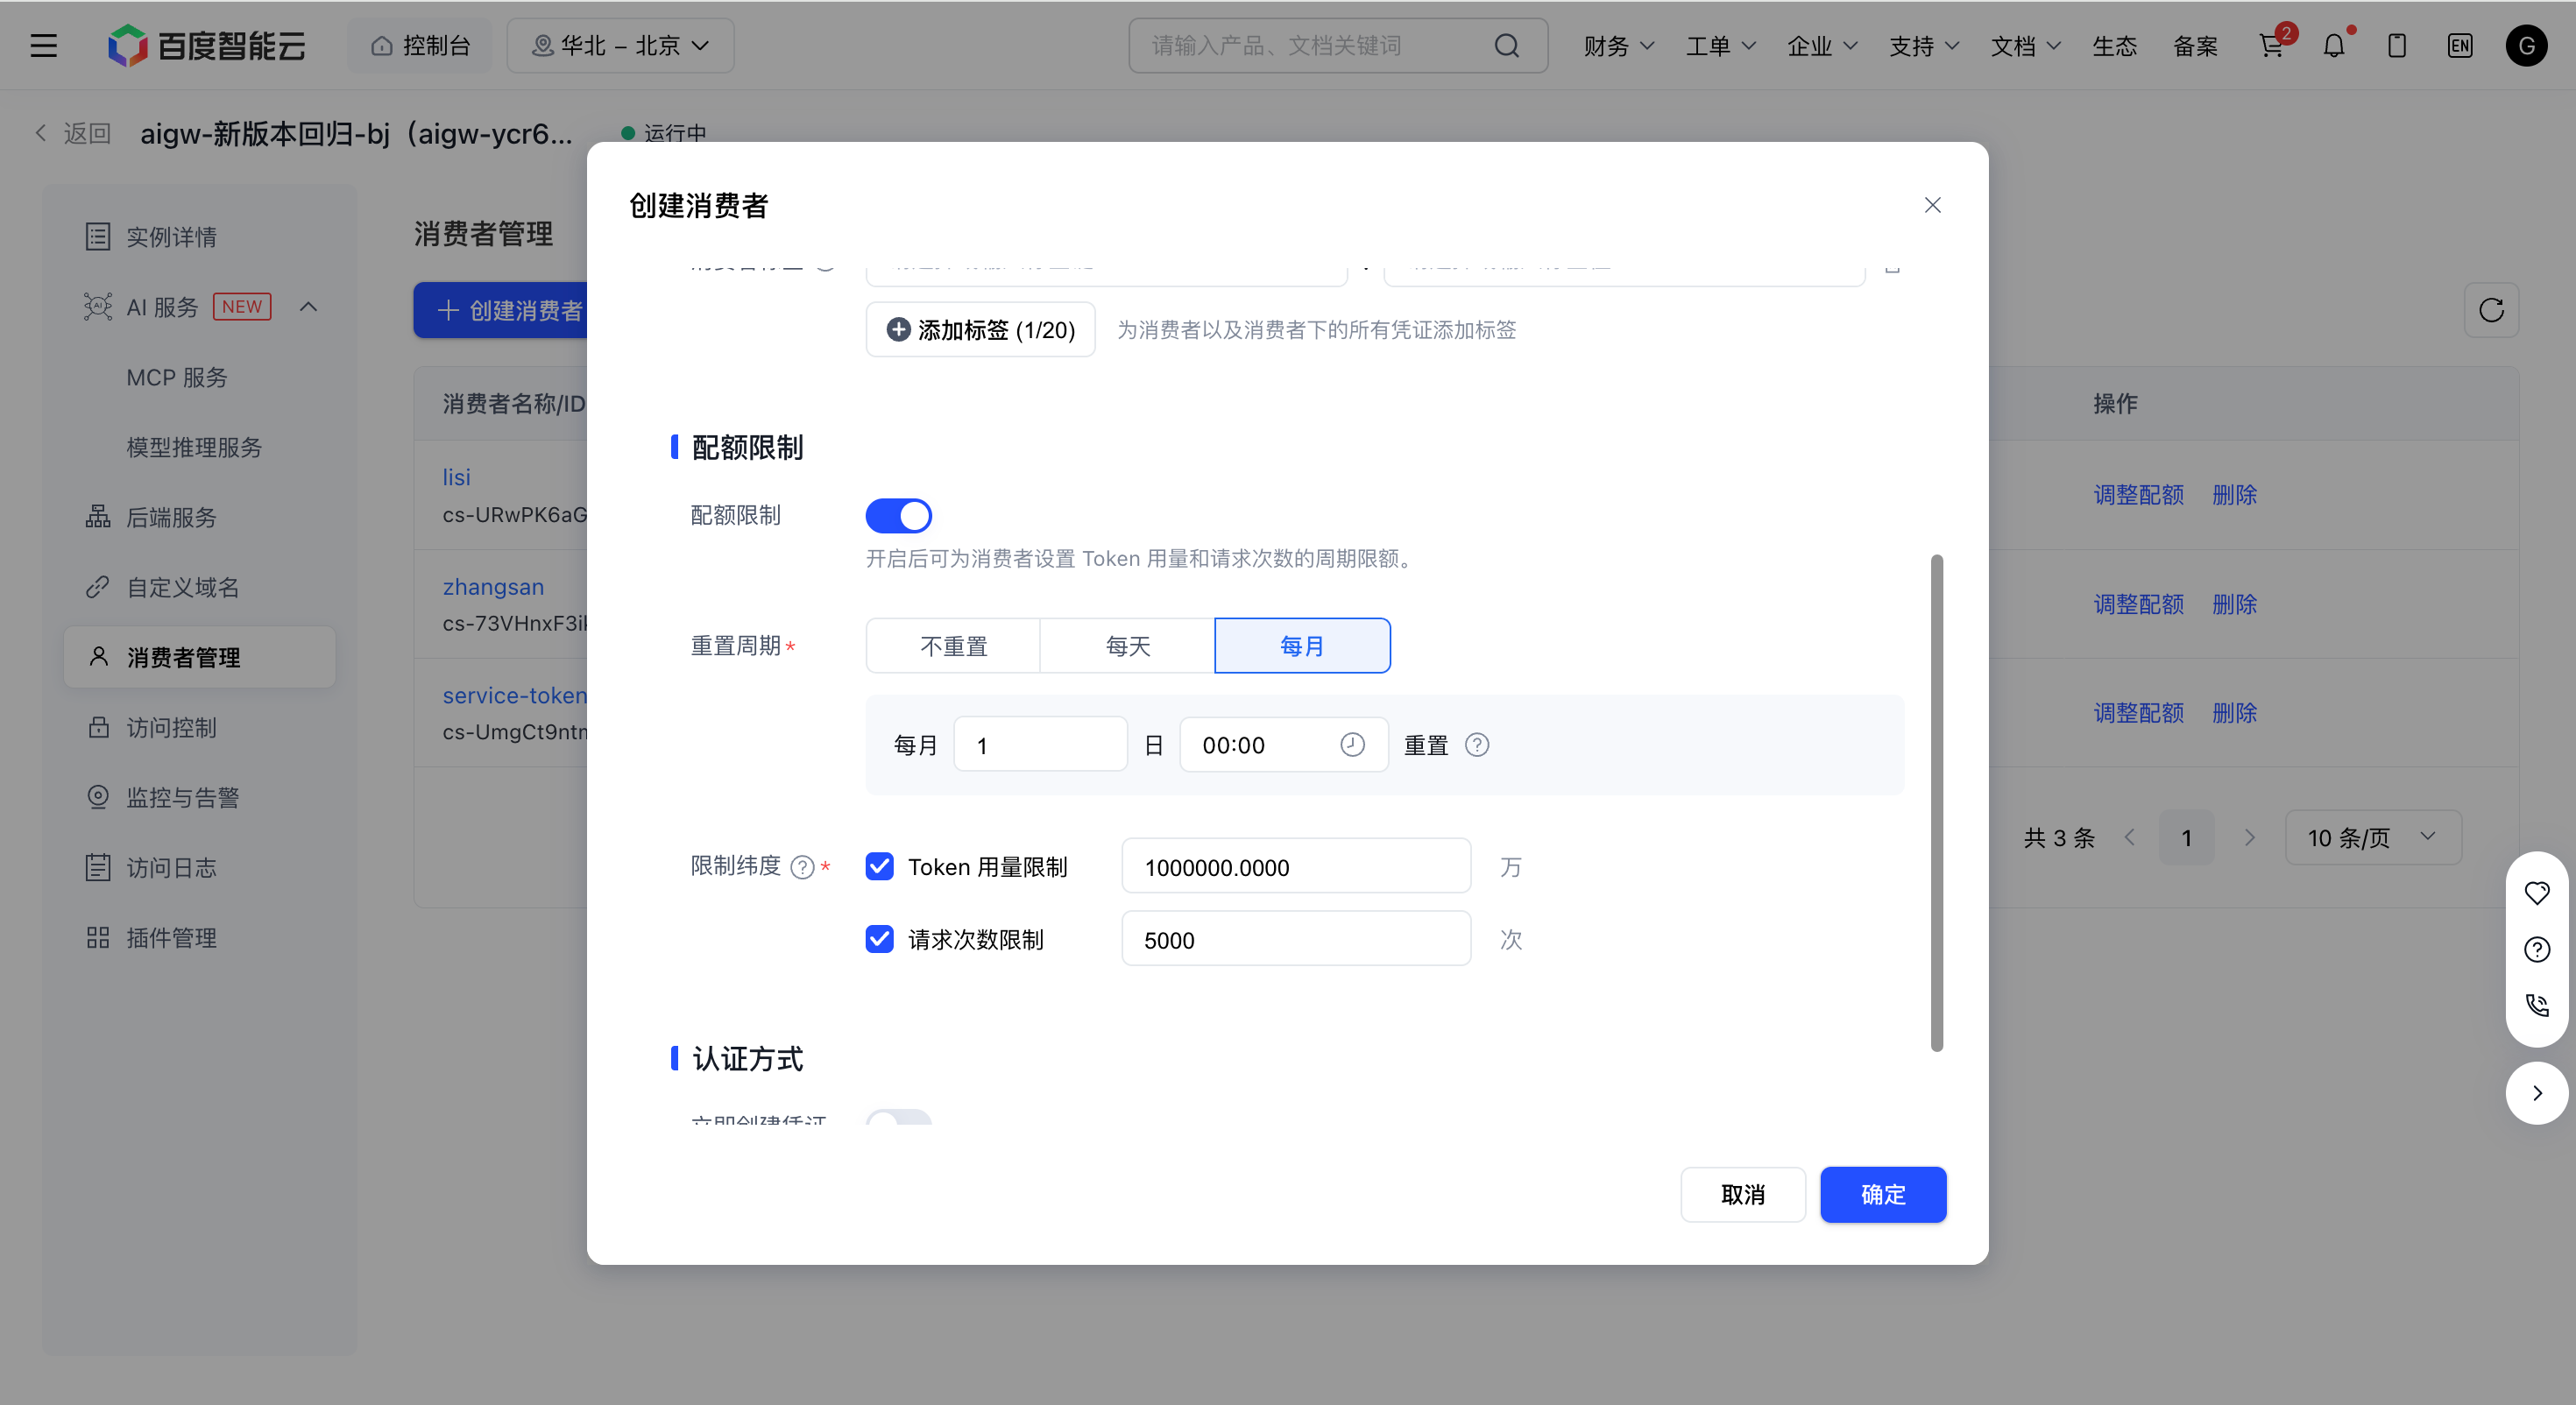The height and width of the screenshot is (1405, 2576).
Task: Click the monthly reset day input
Action: 1040,745
